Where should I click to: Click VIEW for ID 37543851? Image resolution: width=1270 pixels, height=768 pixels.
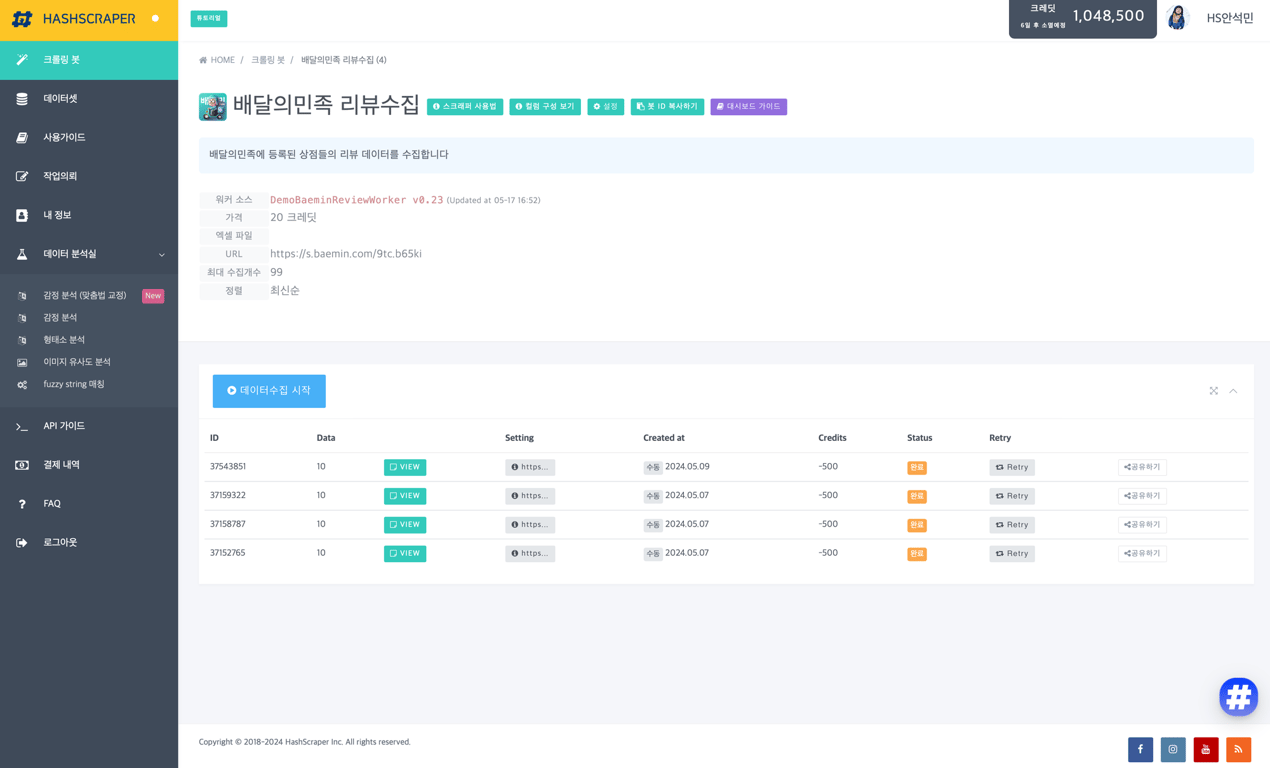tap(405, 467)
